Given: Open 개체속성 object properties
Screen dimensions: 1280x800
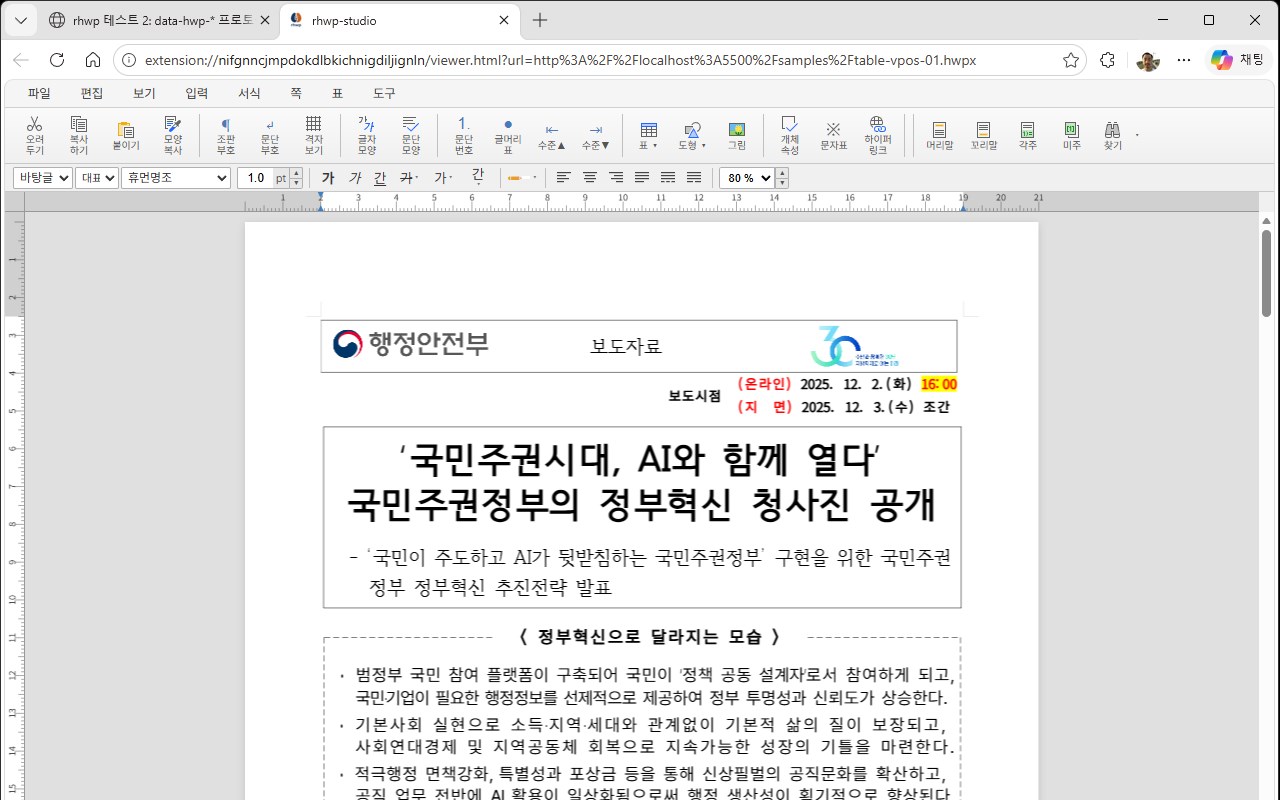Looking at the screenshot, I should [790, 135].
